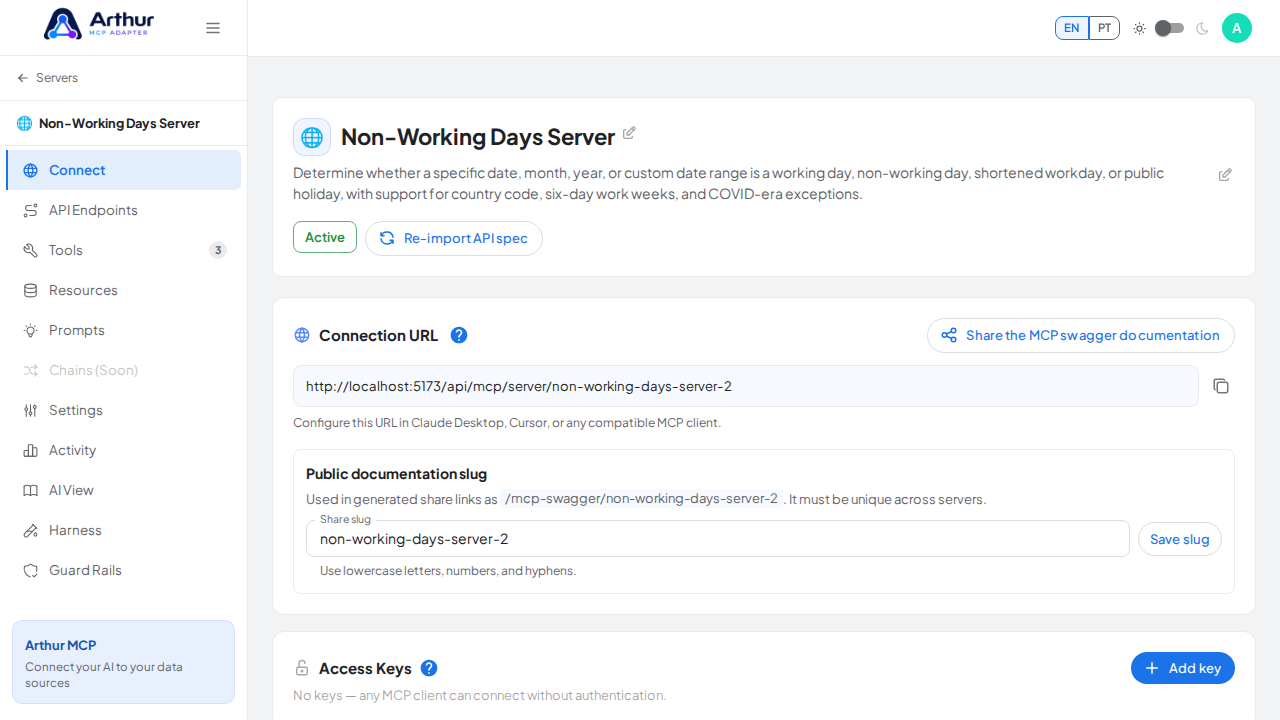Click the sun light-mode icon
Image resolution: width=1280 pixels, height=720 pixels.
click(x=1139, y=28)
